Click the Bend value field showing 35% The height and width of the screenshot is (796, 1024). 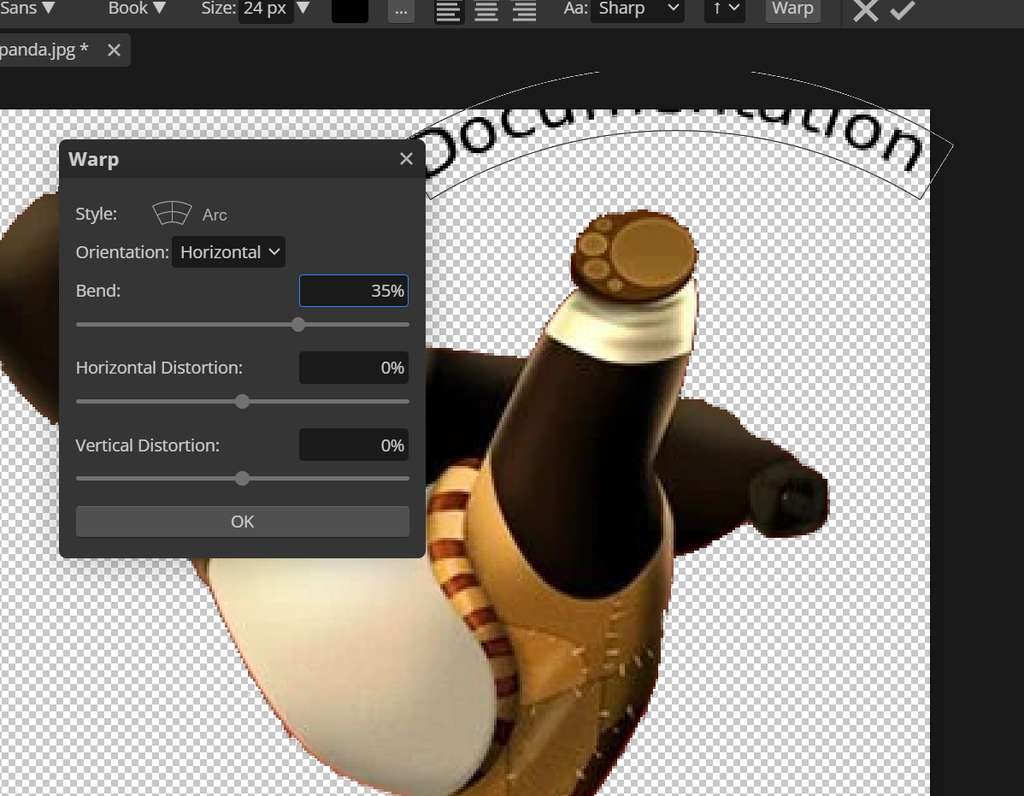pyautogui.click(x=354, y=291)
